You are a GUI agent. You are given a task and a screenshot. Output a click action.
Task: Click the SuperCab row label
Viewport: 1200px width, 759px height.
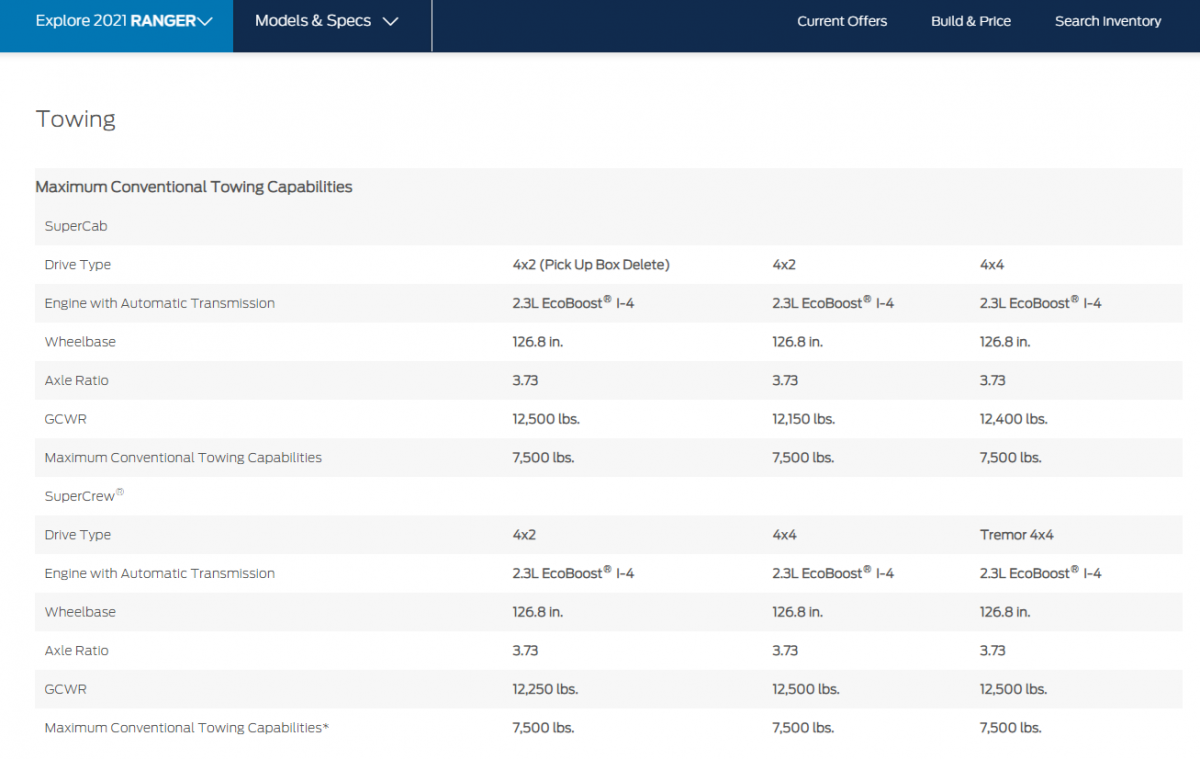tap(76, 226)
